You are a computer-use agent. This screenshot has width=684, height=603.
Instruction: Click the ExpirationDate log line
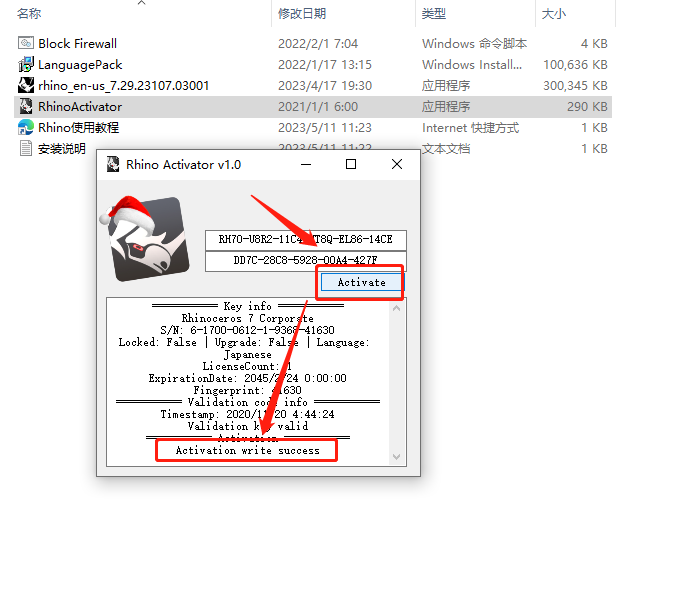click(x=247, y=378)
